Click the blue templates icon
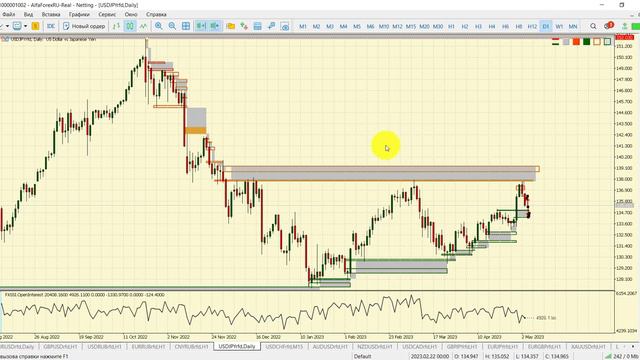This screenshot has width=640, height=360. pyautogui.click(x=258, y=26)
